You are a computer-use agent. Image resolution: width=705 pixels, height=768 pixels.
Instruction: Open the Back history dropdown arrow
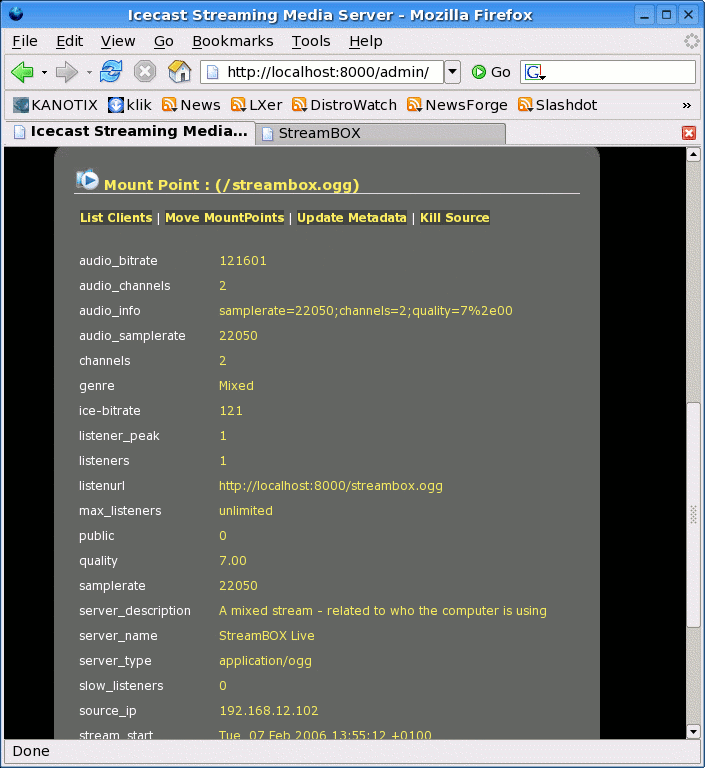coord(44,72)
